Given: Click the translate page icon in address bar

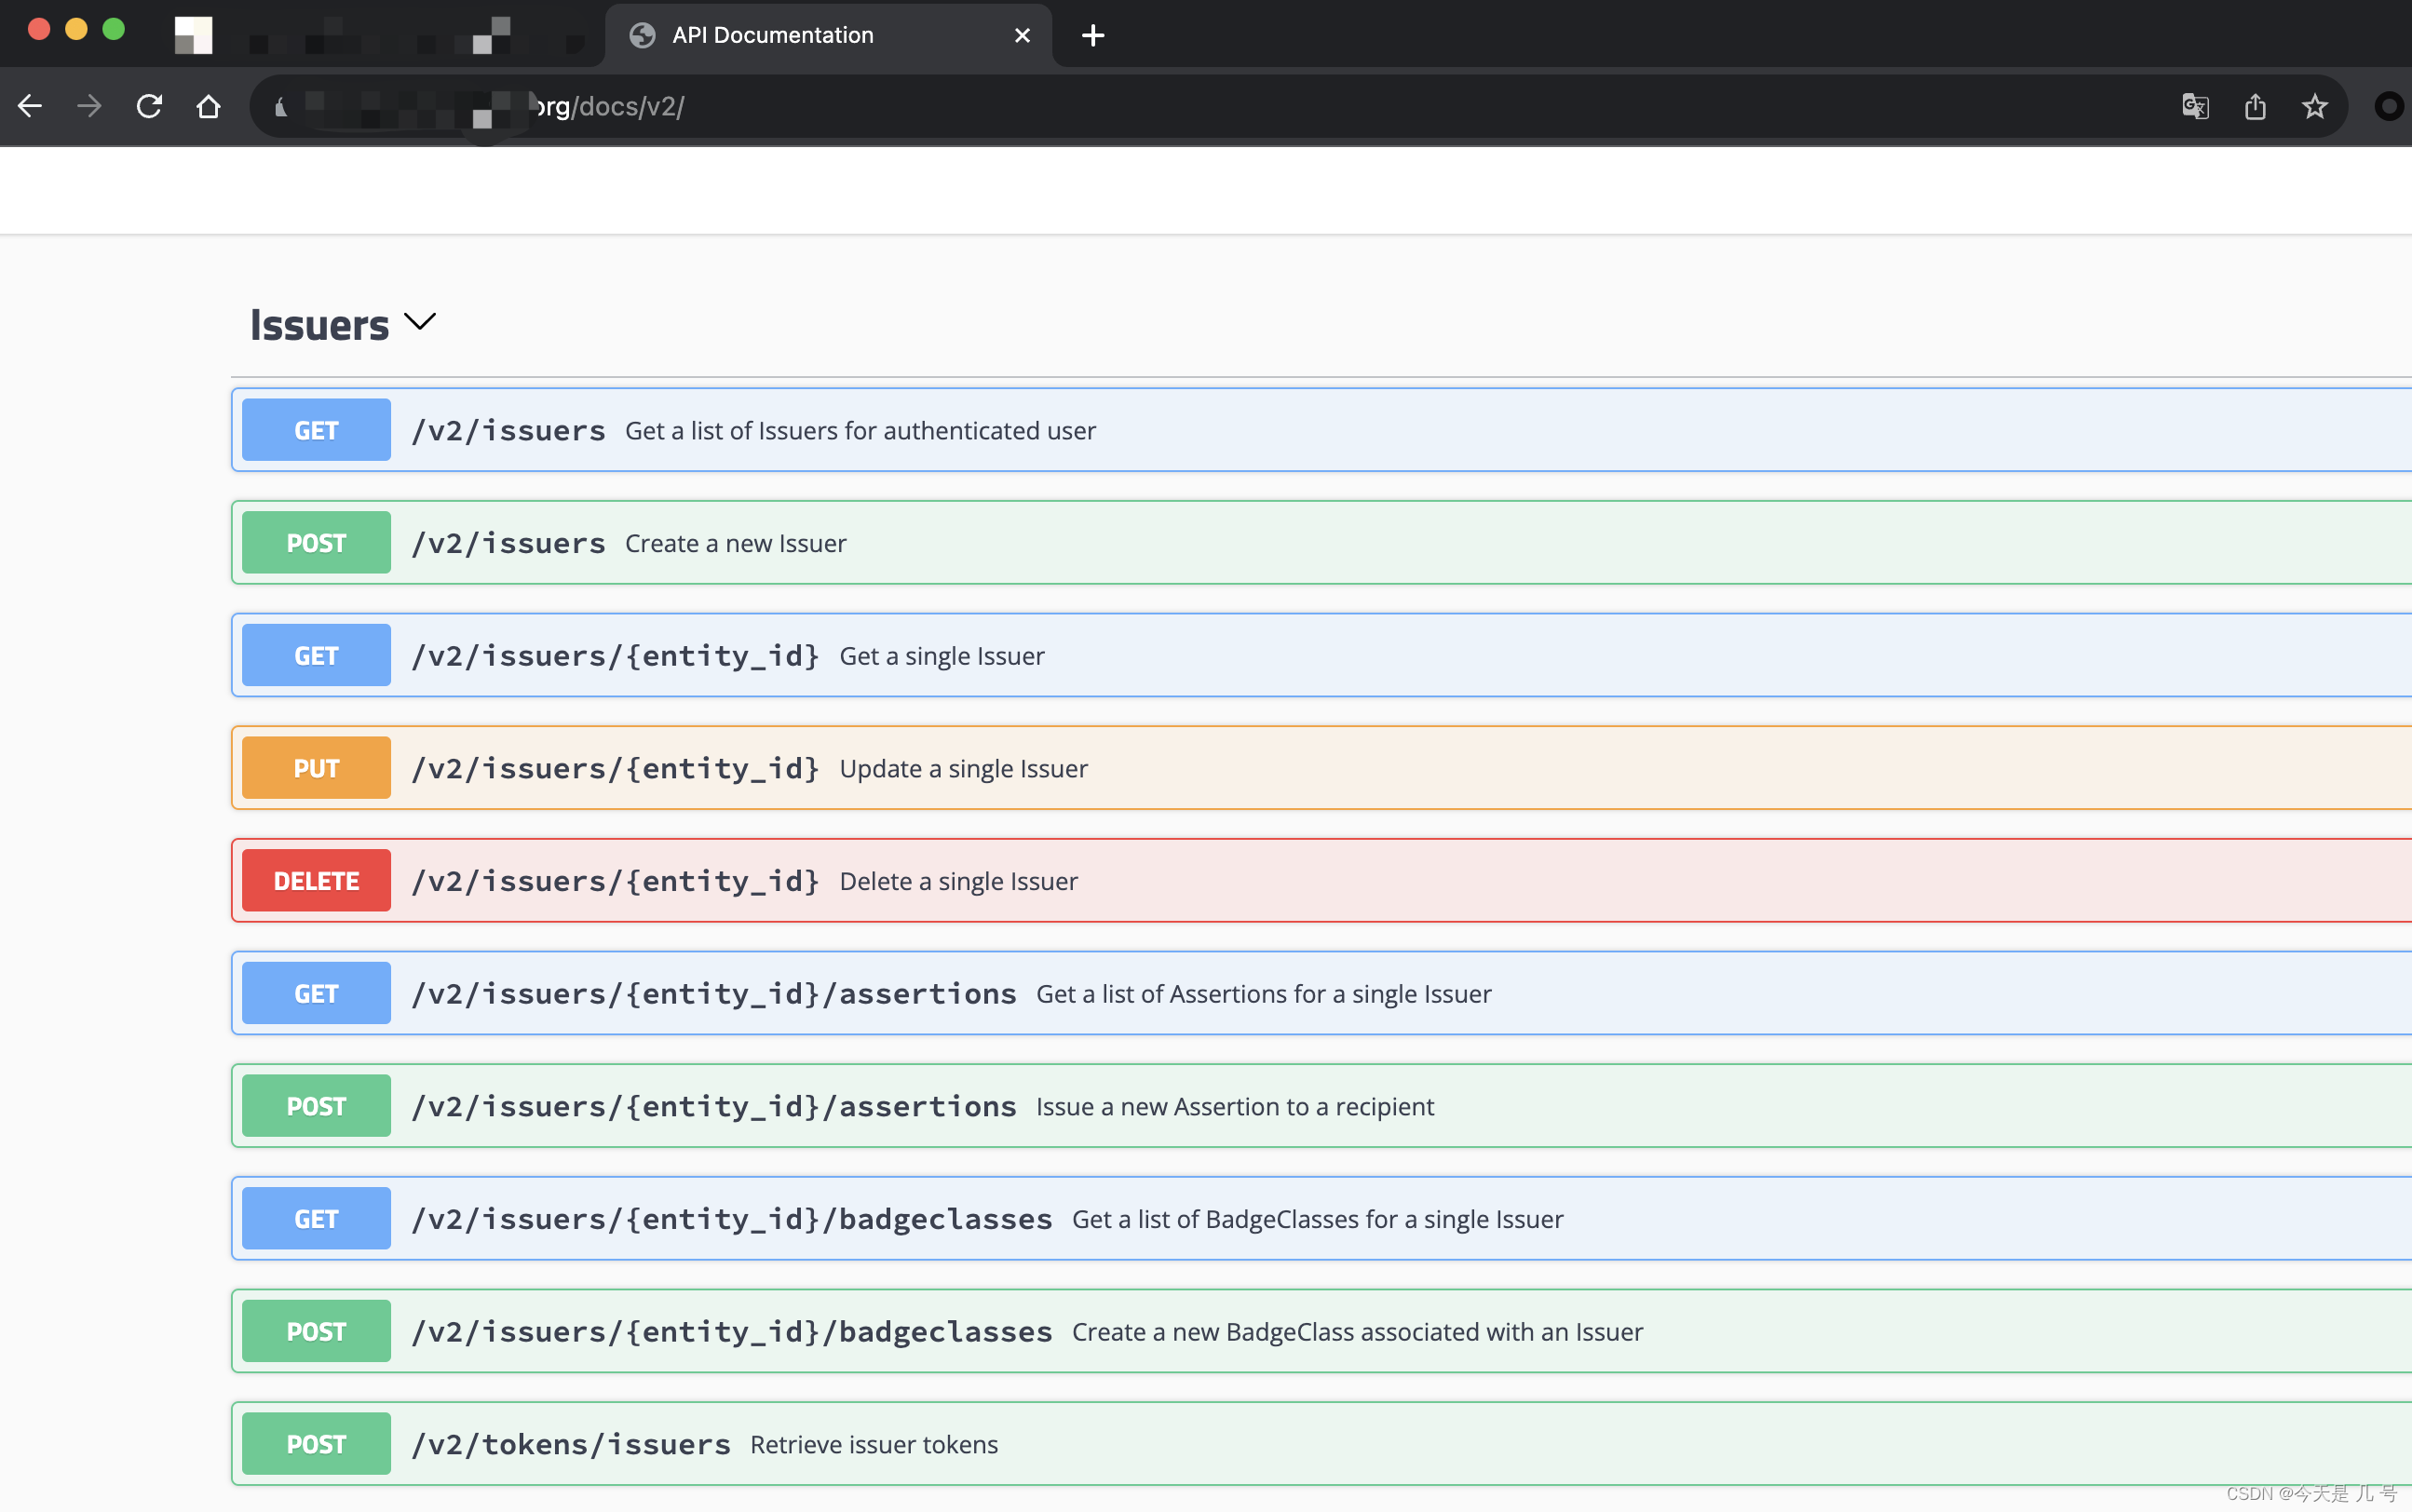Looking at the screenshot, I should [x=2195, y=106].
